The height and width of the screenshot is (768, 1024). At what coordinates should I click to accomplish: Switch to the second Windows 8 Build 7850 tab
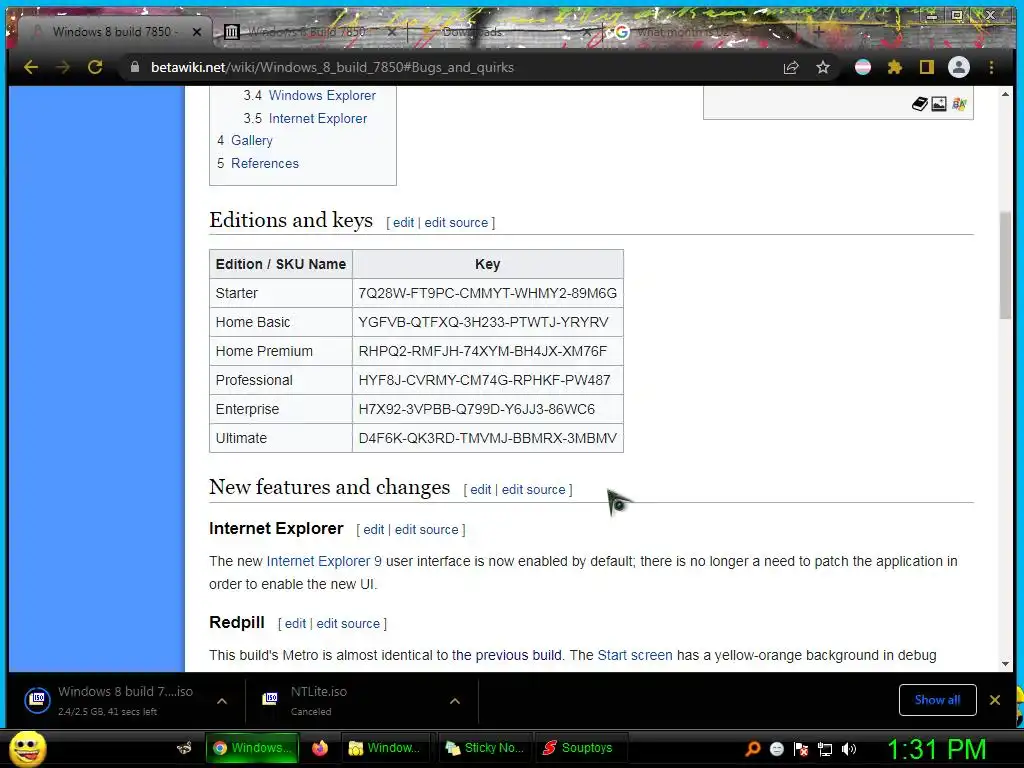307,31
